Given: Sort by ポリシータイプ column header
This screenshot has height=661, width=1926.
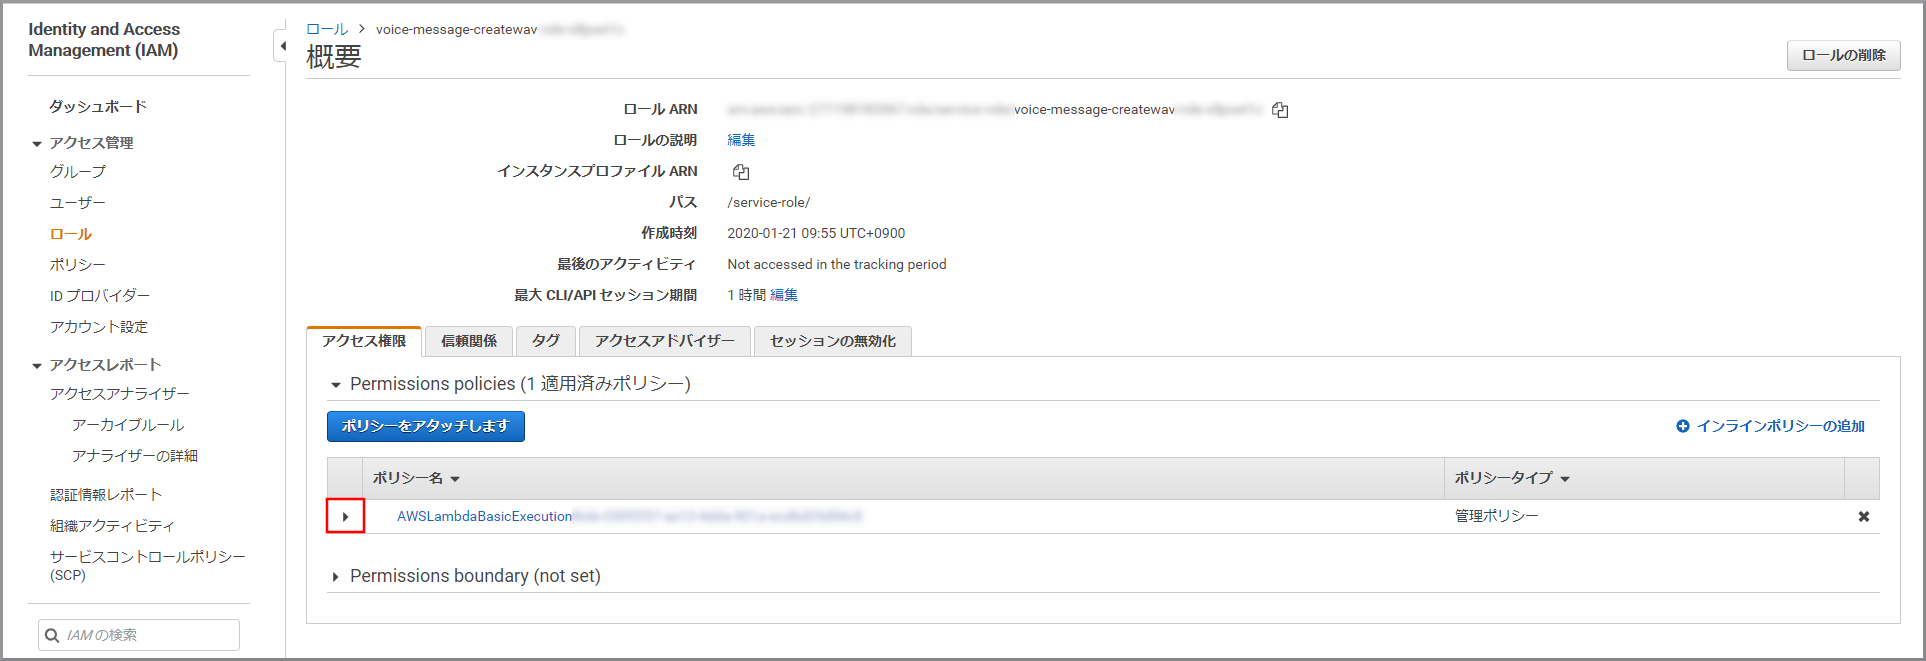Looking at the screenshot, I should 1511,478.
